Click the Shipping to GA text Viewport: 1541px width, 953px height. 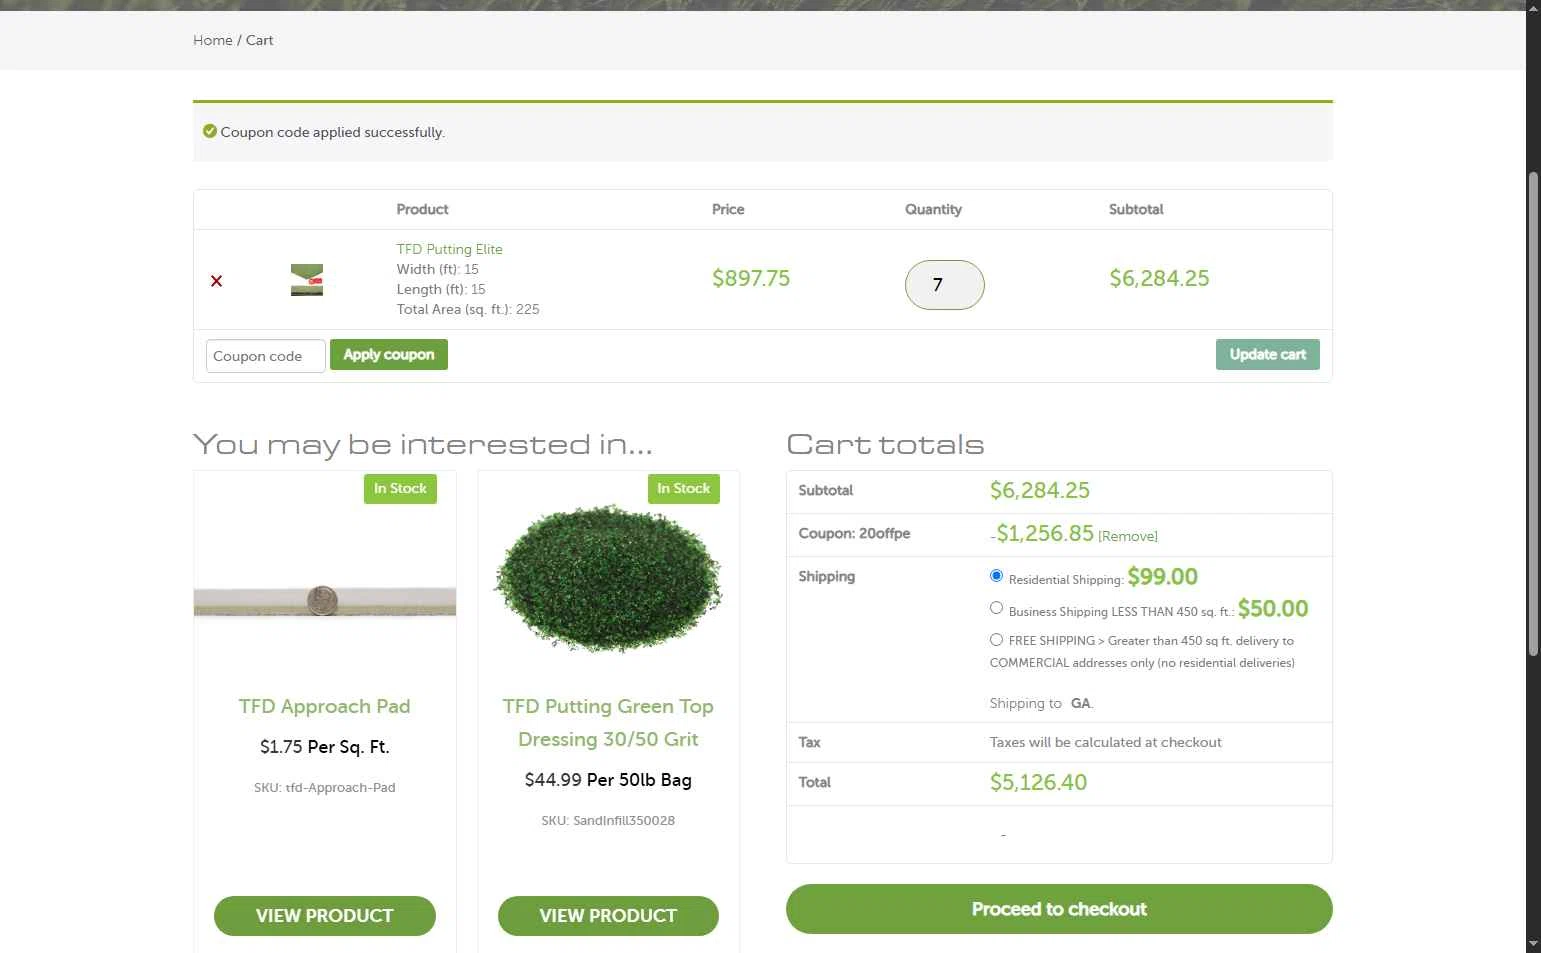1041,703
